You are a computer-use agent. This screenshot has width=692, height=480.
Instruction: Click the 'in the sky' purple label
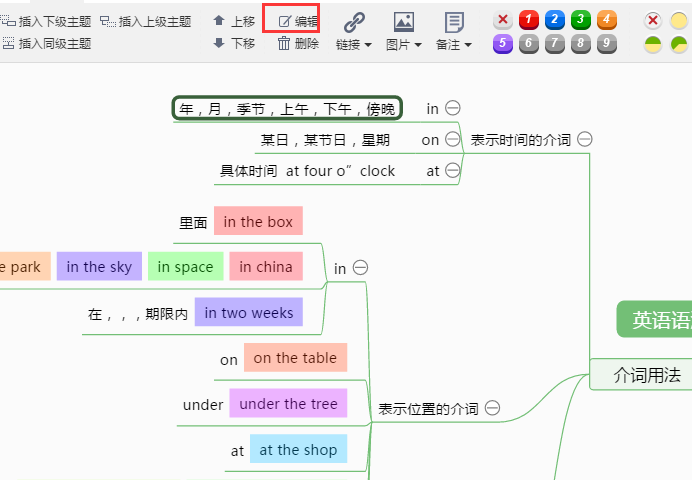tap(99, 266)
